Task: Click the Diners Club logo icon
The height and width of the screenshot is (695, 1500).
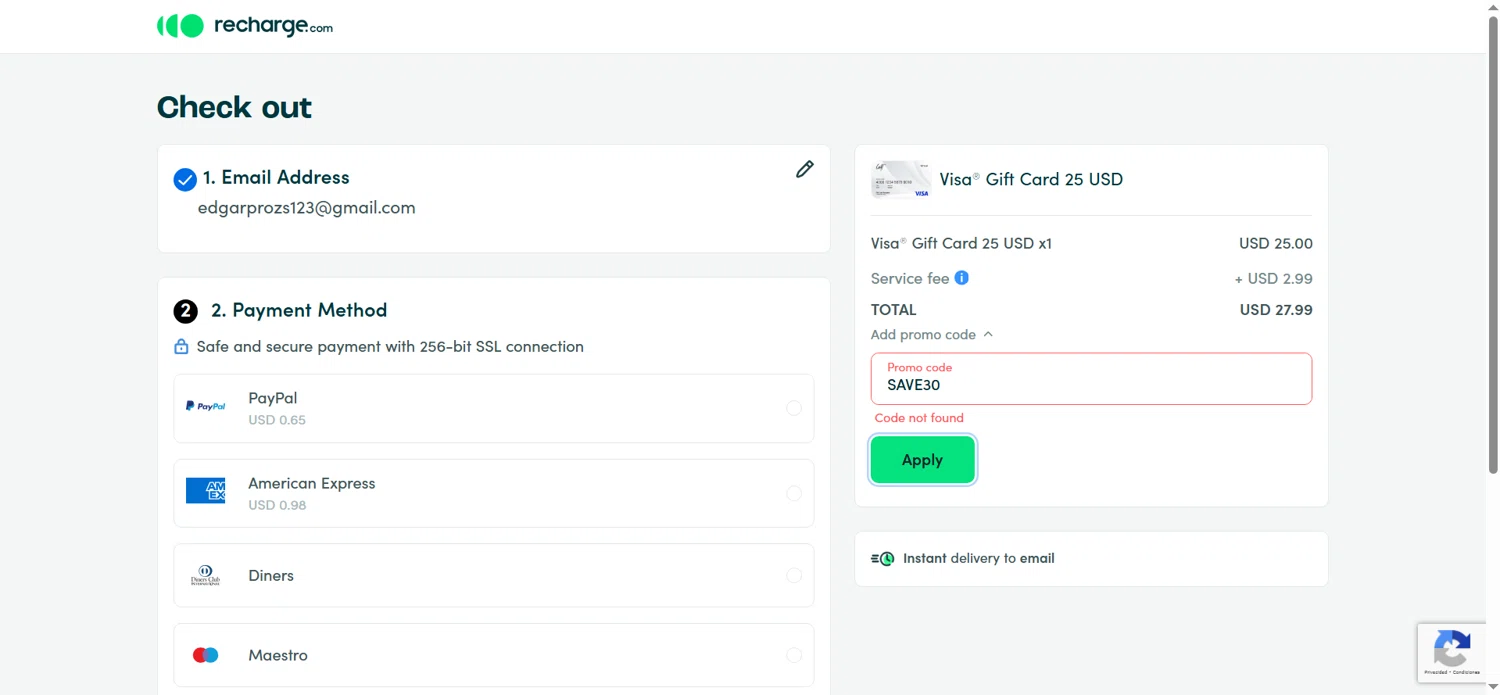Action: (205, 576)
